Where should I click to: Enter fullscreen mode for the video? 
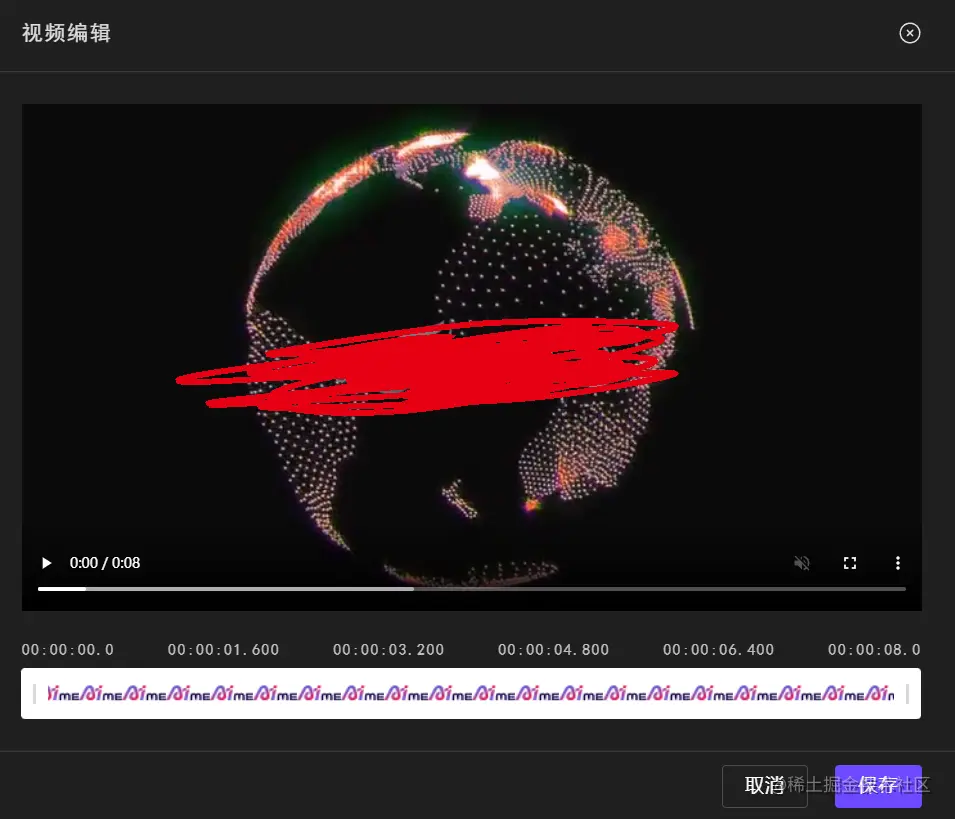[849, 562]
